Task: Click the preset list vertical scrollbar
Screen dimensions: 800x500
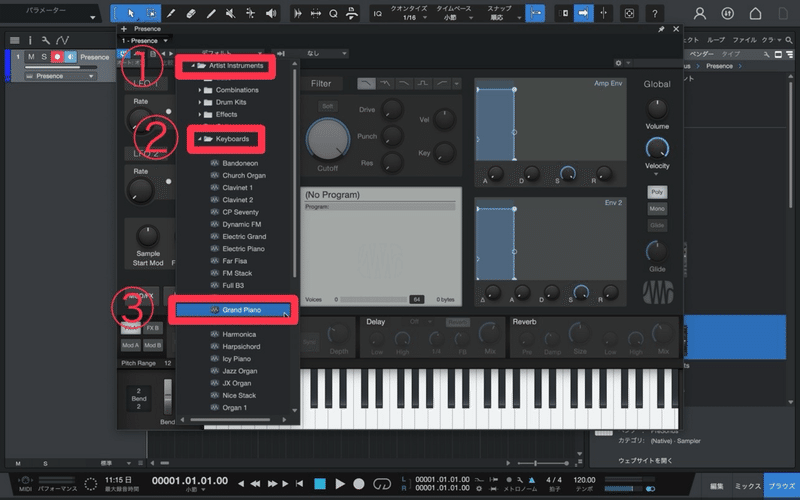Action: (294, 173)
